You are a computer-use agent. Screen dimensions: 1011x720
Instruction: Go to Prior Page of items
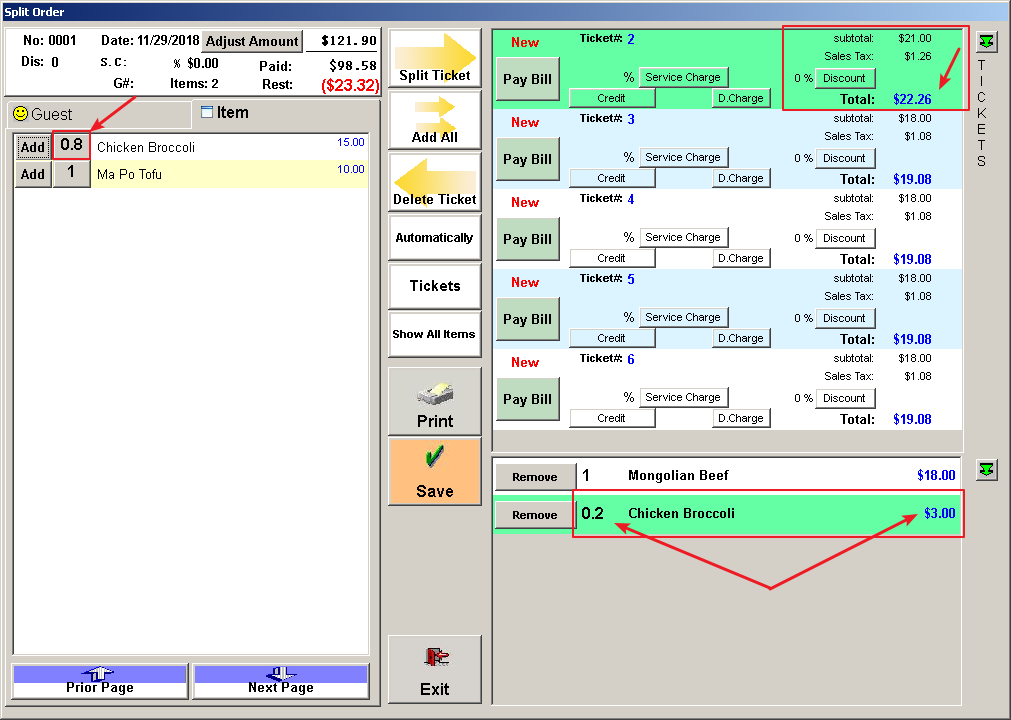click(100, 681)
